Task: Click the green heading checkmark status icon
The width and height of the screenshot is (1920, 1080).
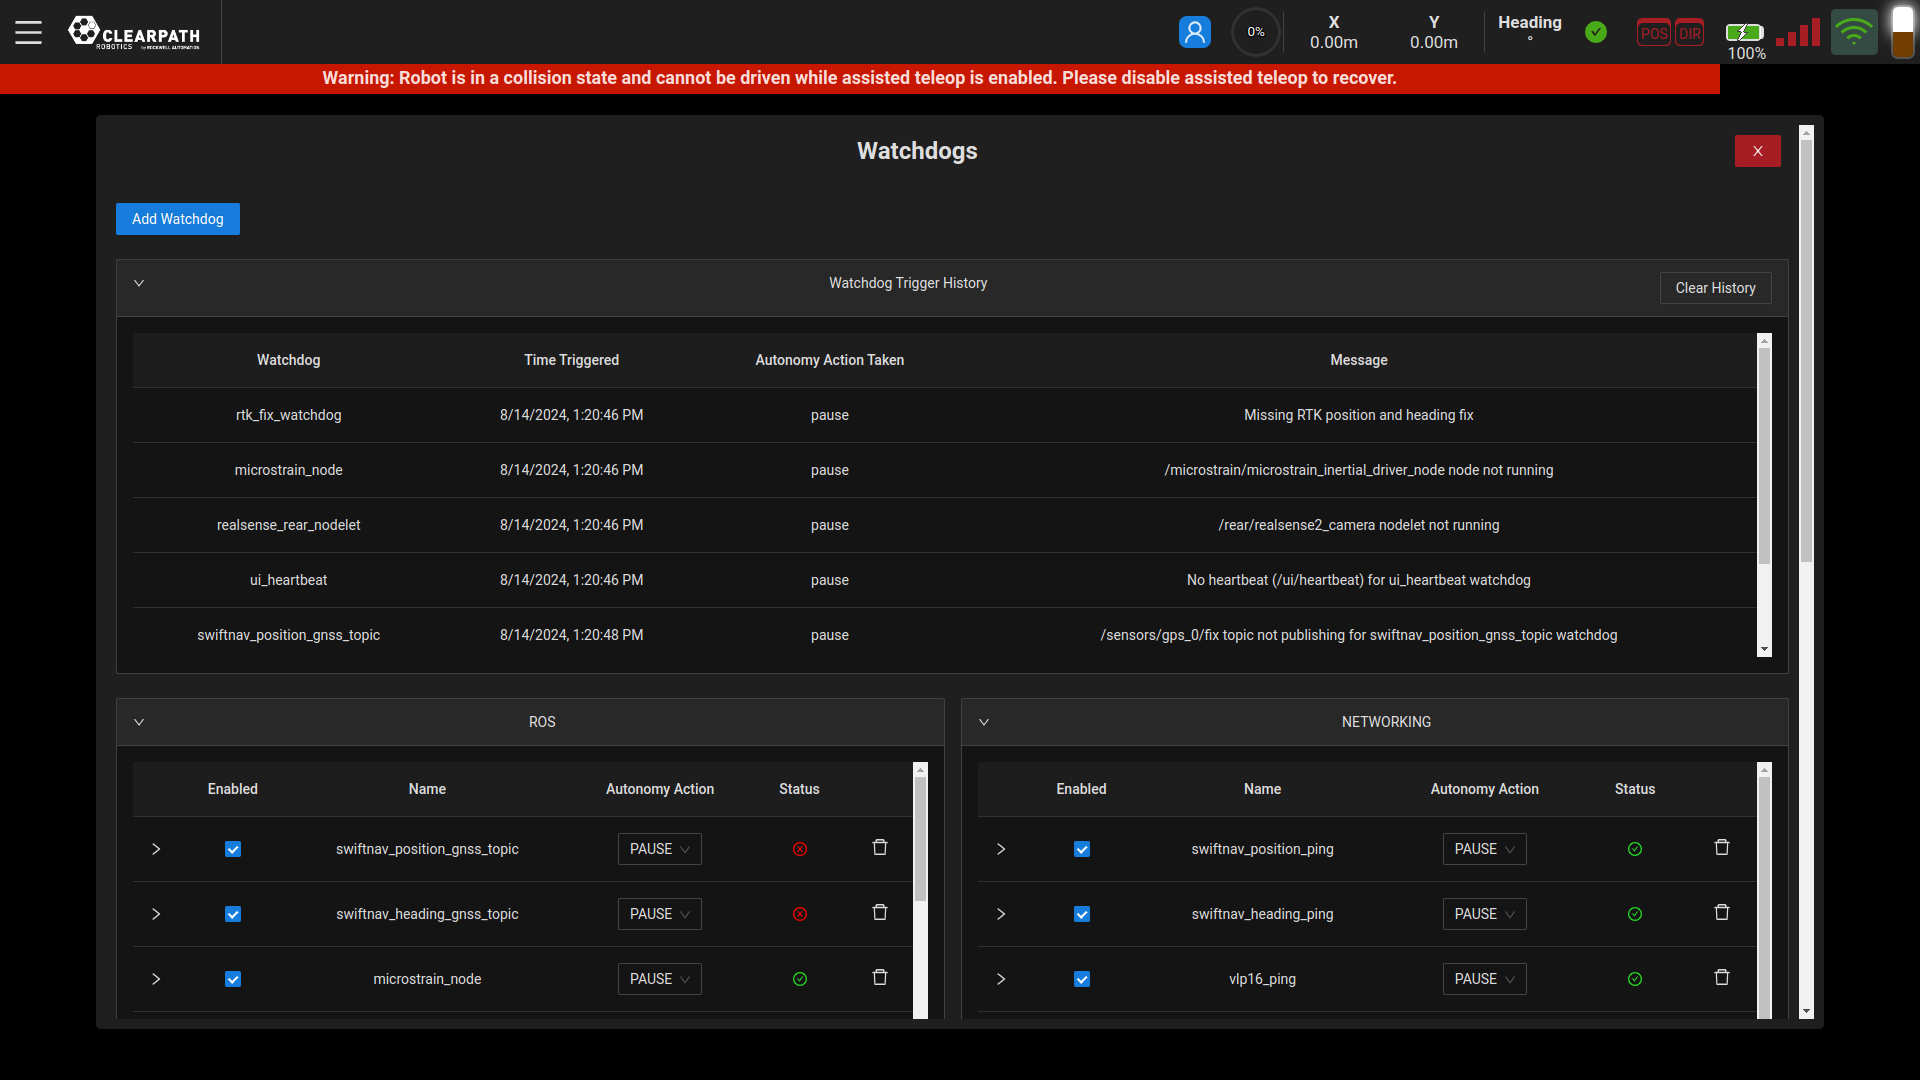Action: pos(1596,32)
